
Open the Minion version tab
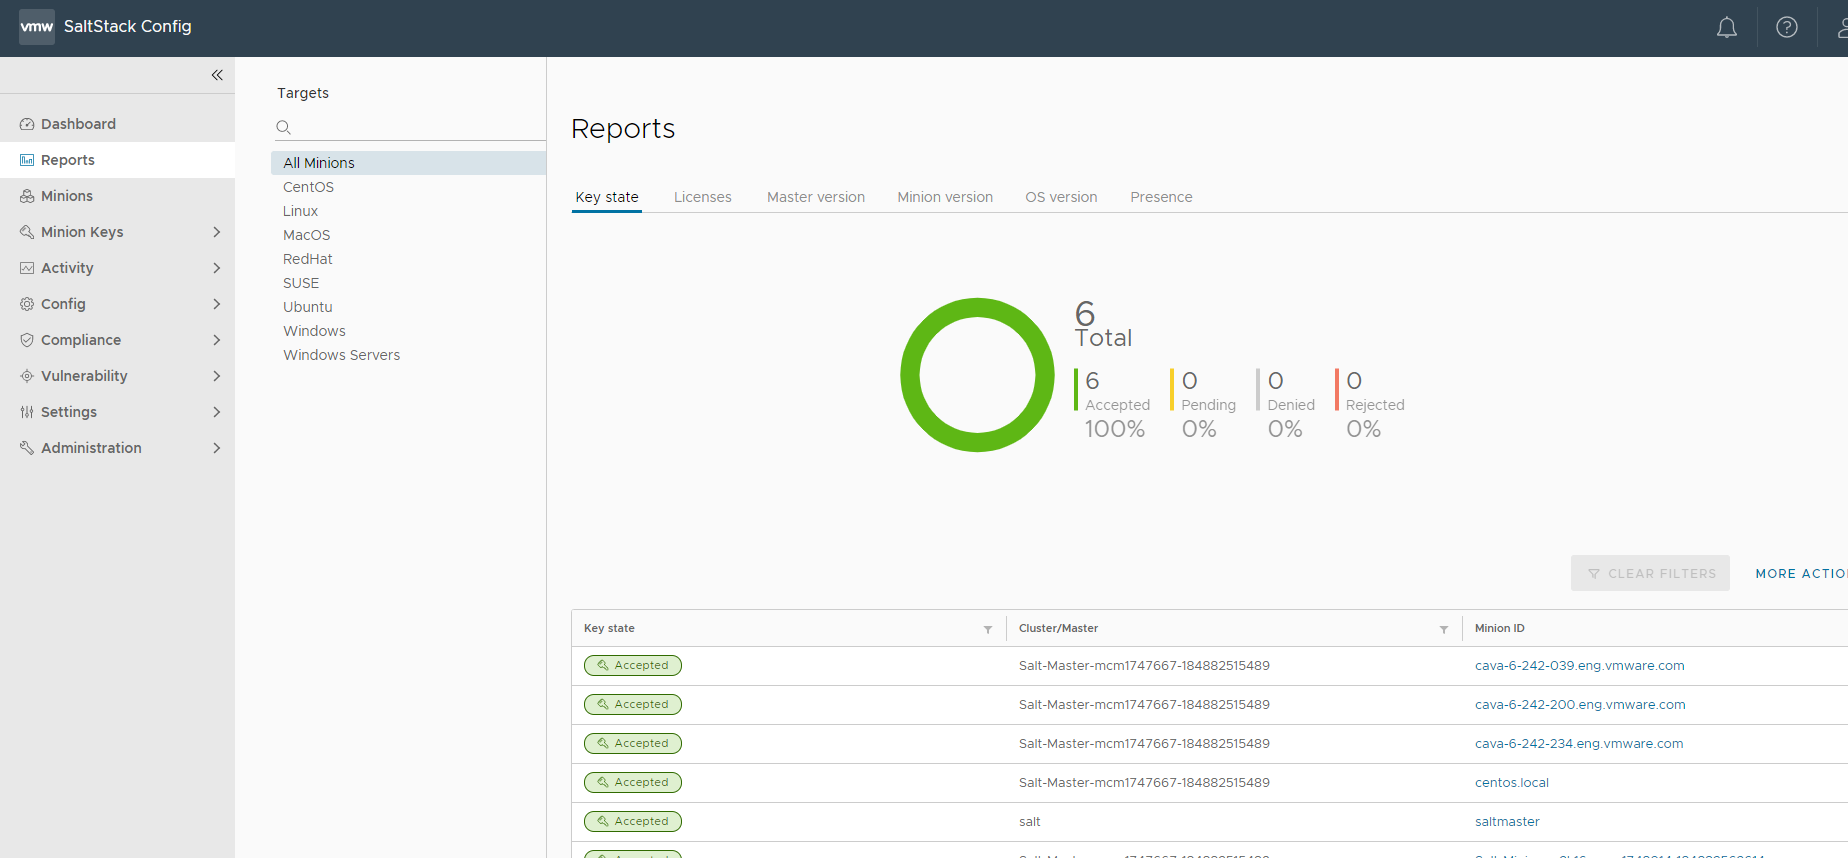(x=945, y=197)
